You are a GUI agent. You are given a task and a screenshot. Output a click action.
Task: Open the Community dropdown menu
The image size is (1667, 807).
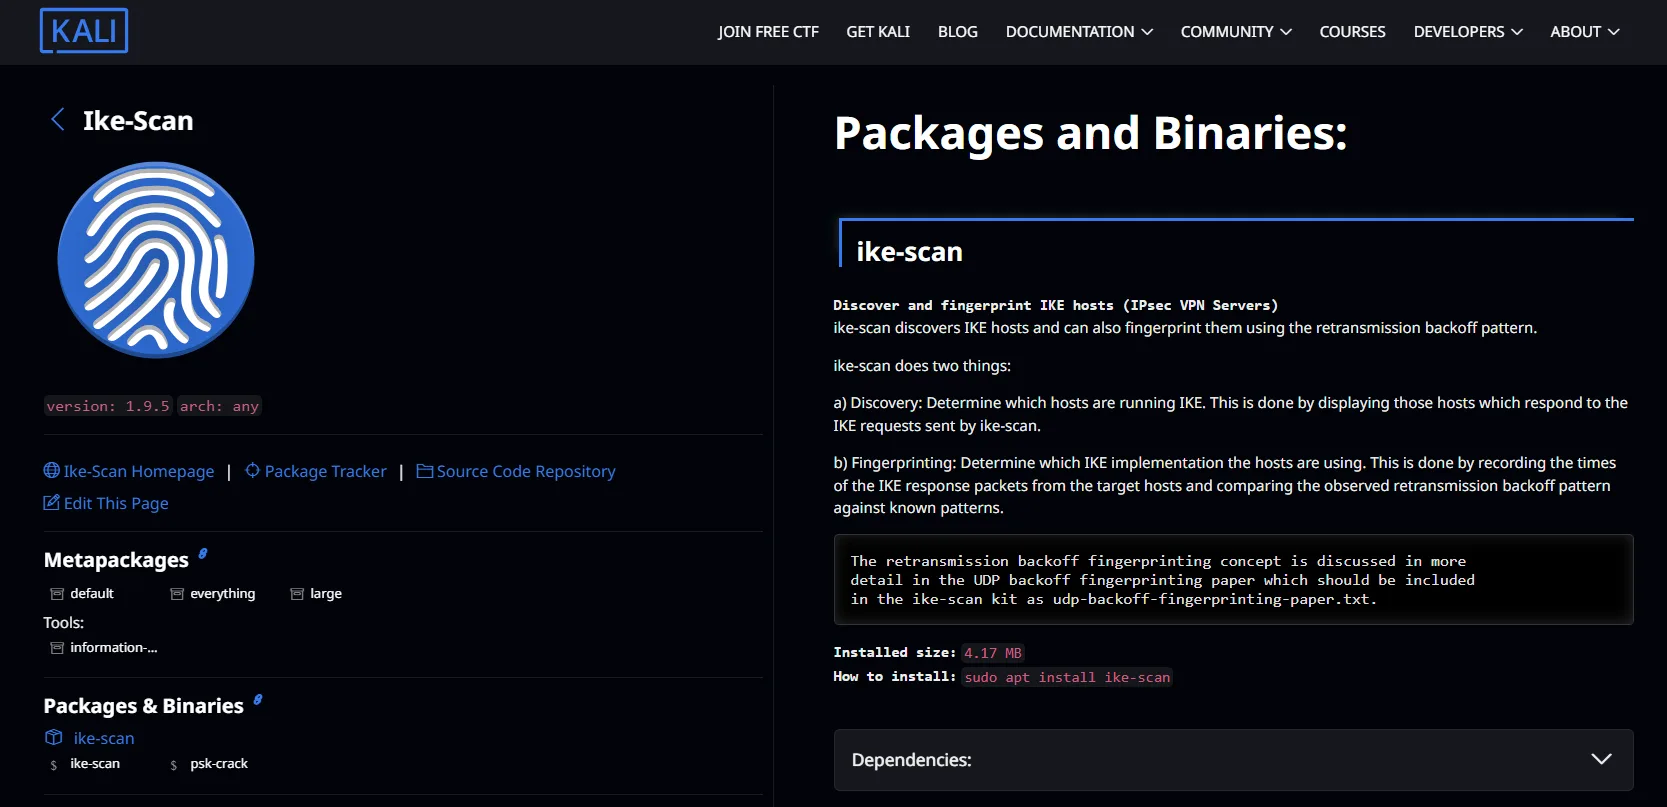tap(1235, 32)
